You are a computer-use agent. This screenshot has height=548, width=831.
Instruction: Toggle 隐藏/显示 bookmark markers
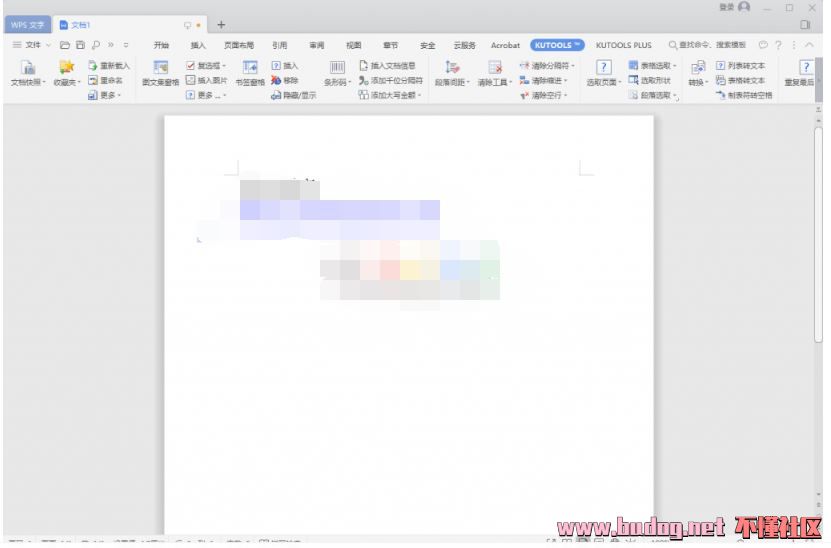(x=294, y=95)
